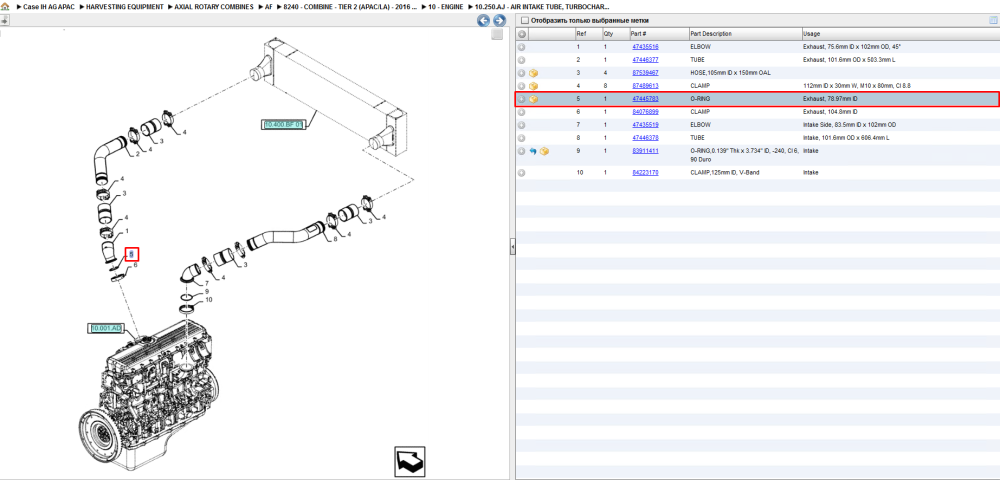Sort by the 'Usage' column header
The image size is (1000, 480).
[x=901, y=34]
